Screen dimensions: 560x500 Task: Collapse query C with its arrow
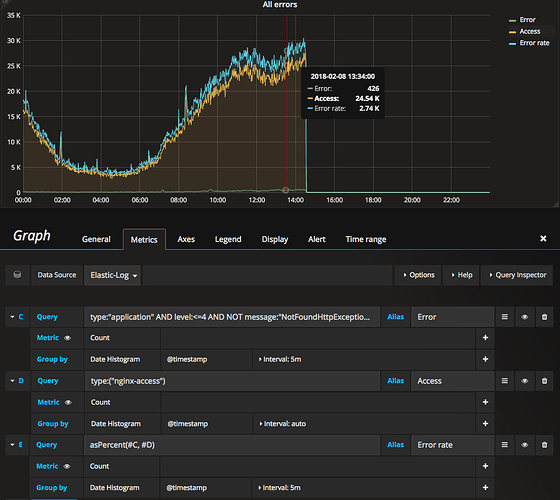[12, 317]
